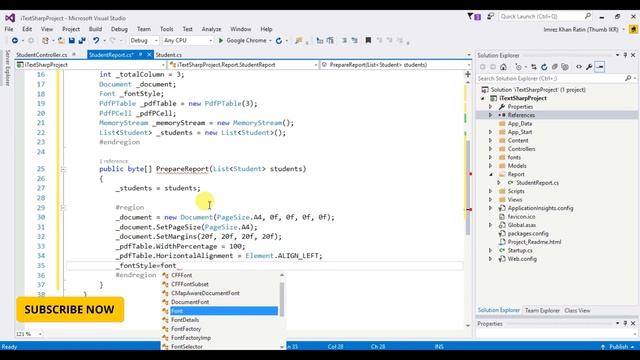Switch to Student.cs tab
The width and height of the screenshot is (640, 360).
tap(169, 55)
